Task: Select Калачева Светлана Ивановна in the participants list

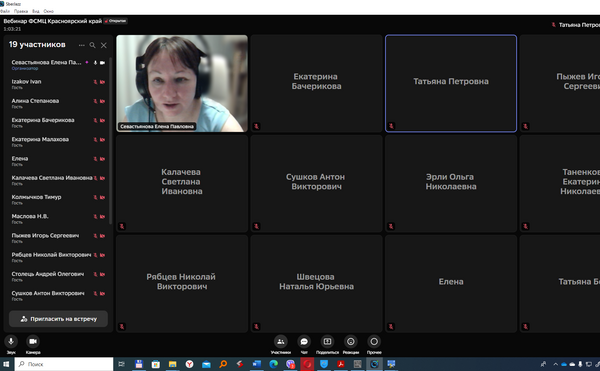Action: 57,180
